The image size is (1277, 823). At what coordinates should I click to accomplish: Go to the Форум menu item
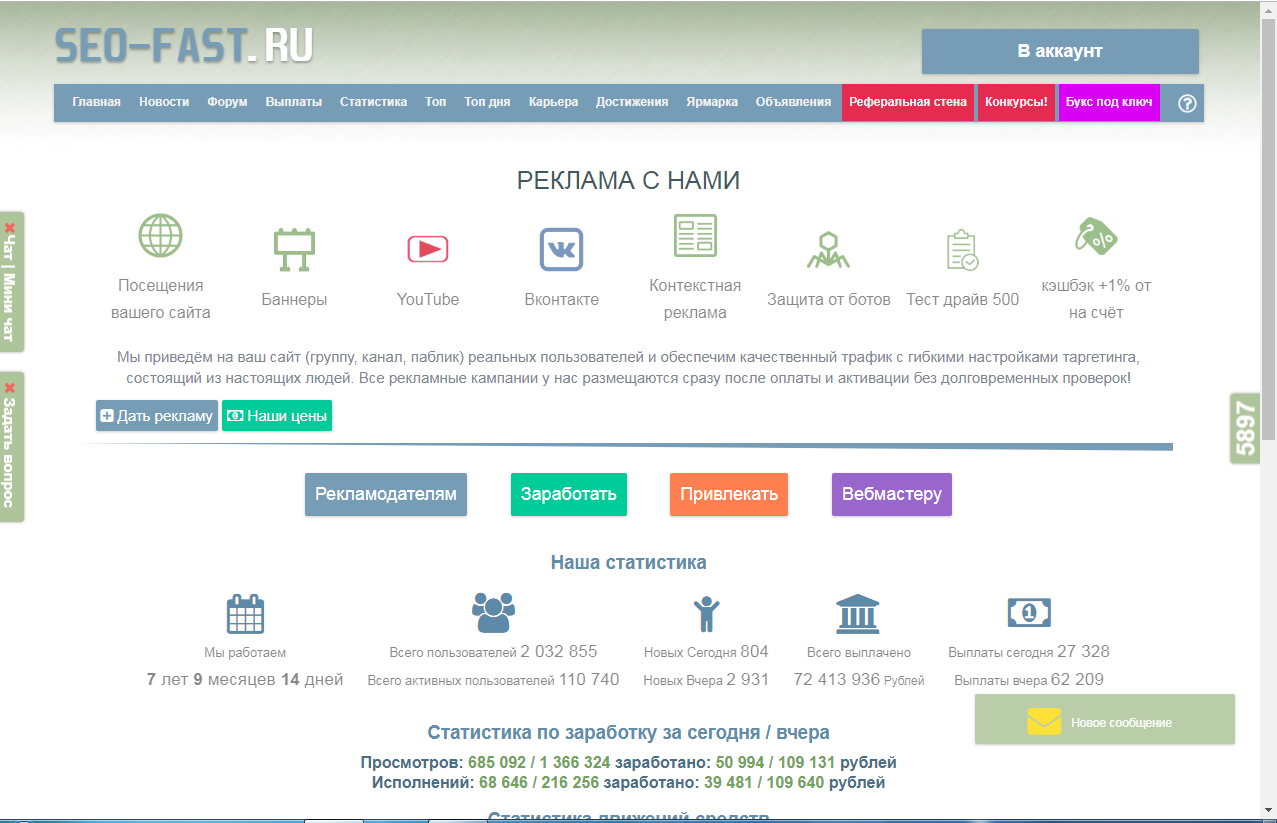click(x=227, y=102)
